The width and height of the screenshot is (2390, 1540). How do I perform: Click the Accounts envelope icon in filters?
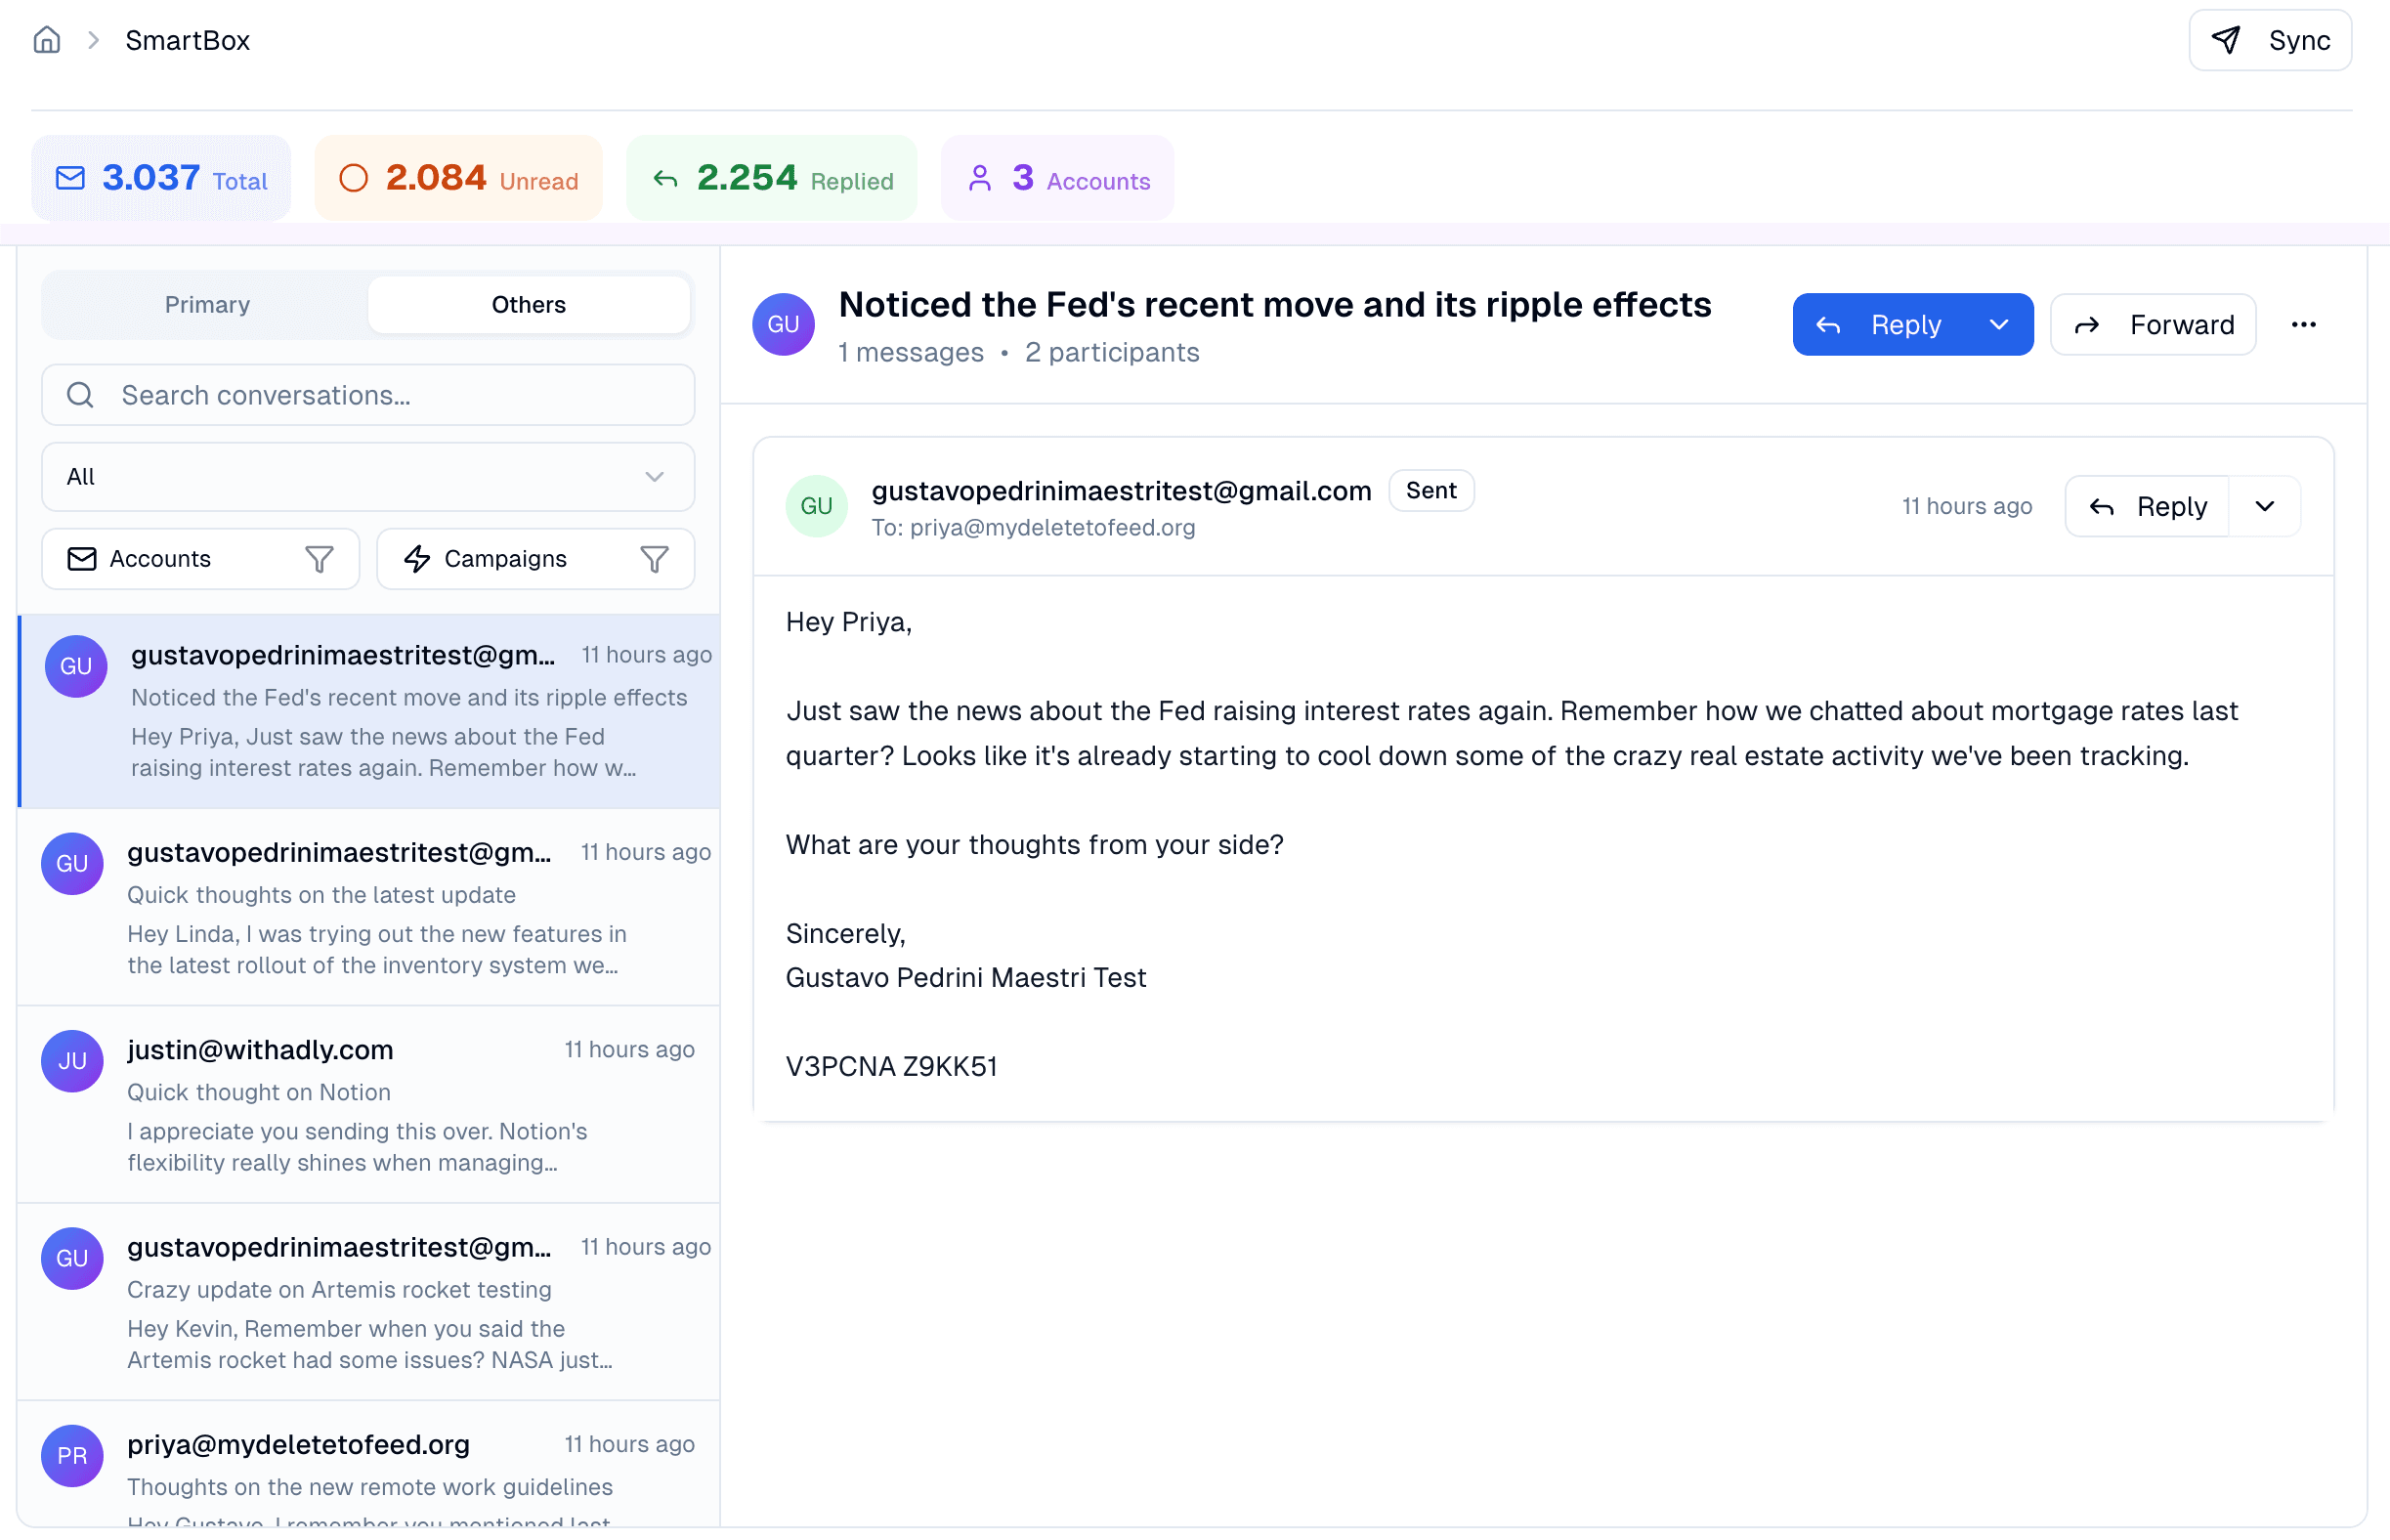tap(82, 559)
